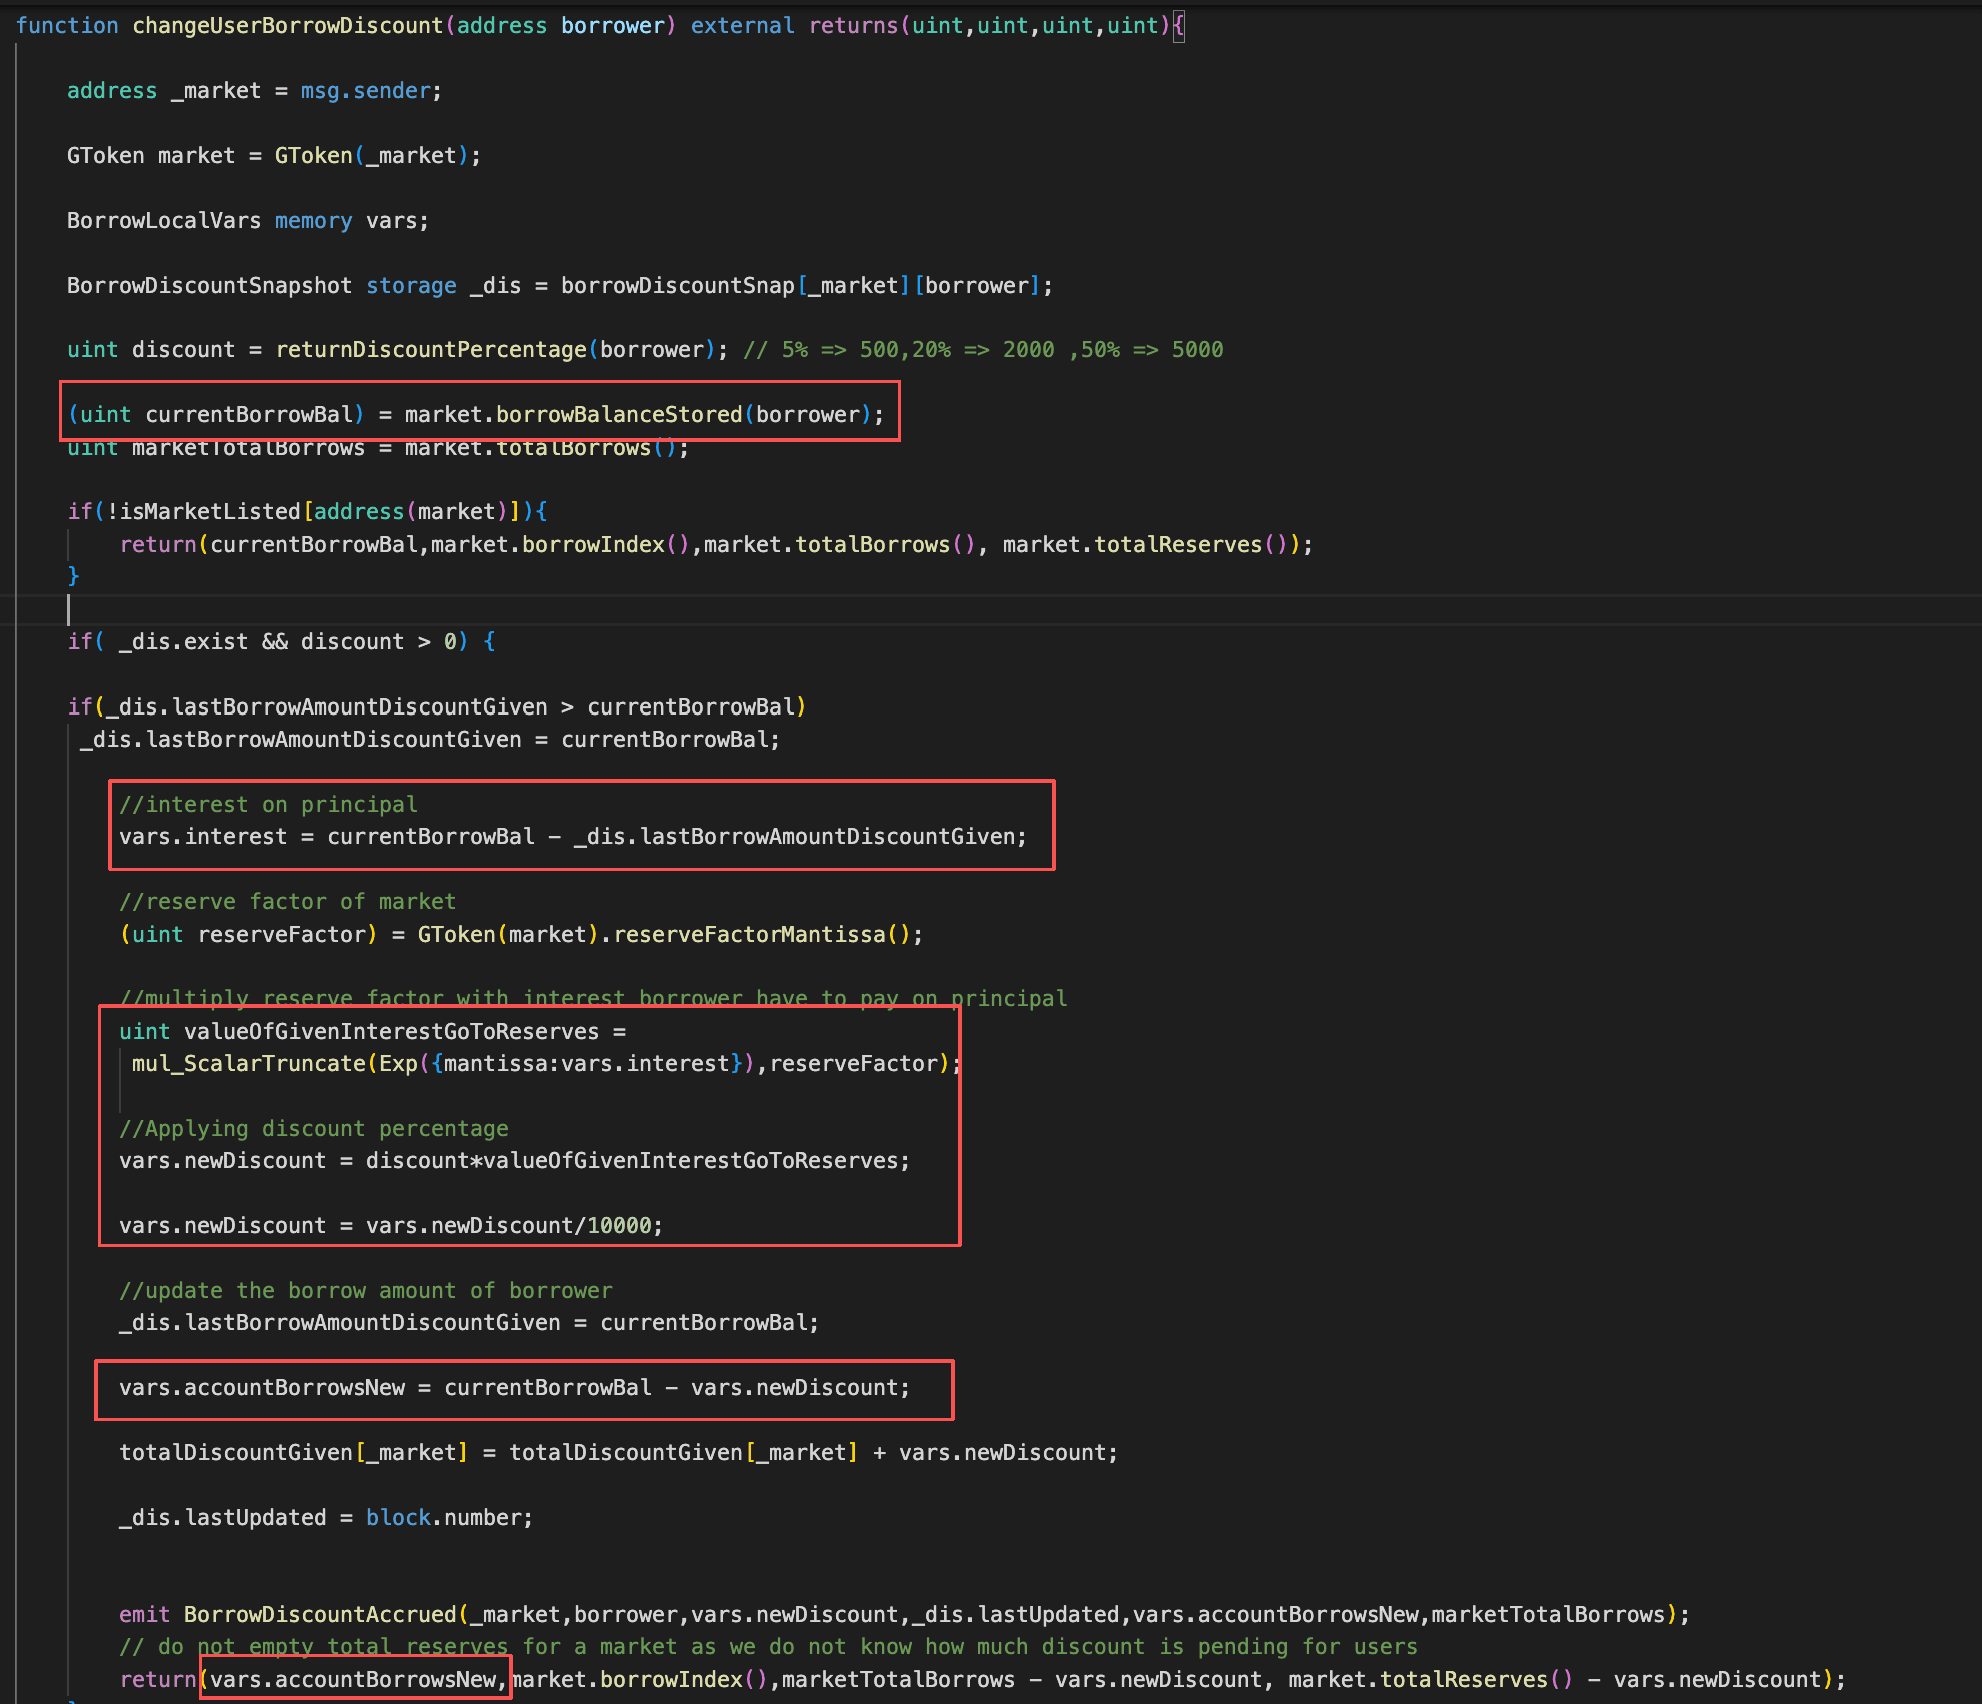The height and width of the screenshot is (1704, 1982).
Task: Click the isMarketListed mapping name
Action: point(210,512)
